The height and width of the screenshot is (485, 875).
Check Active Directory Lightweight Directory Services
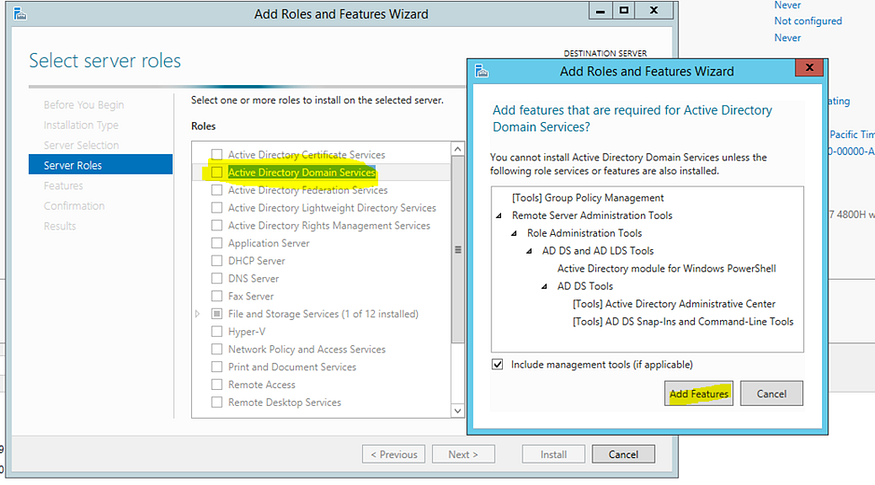tap(217, 208)
